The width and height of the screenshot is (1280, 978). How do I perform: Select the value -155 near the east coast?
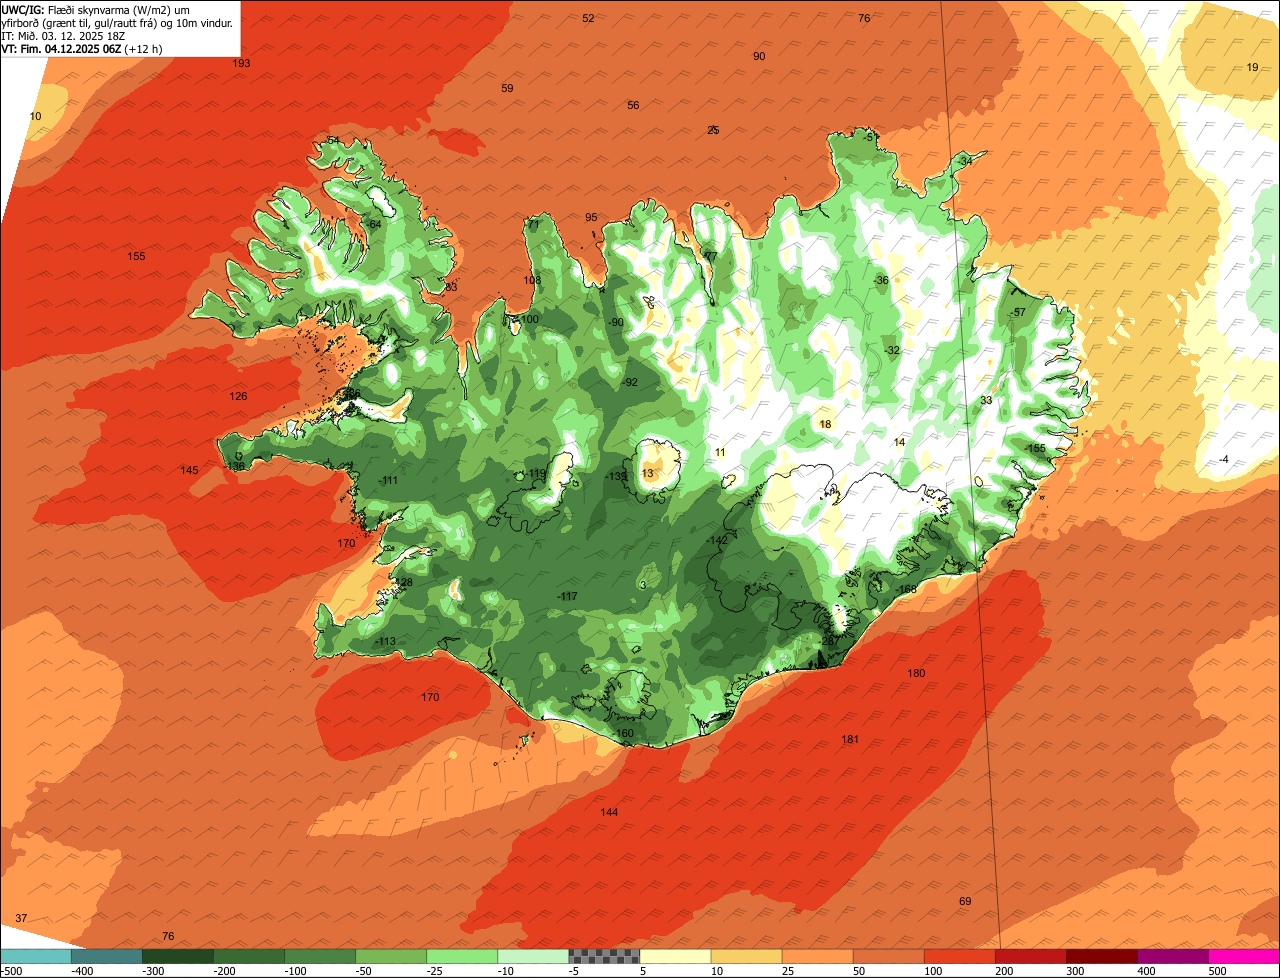point(1035,448)
